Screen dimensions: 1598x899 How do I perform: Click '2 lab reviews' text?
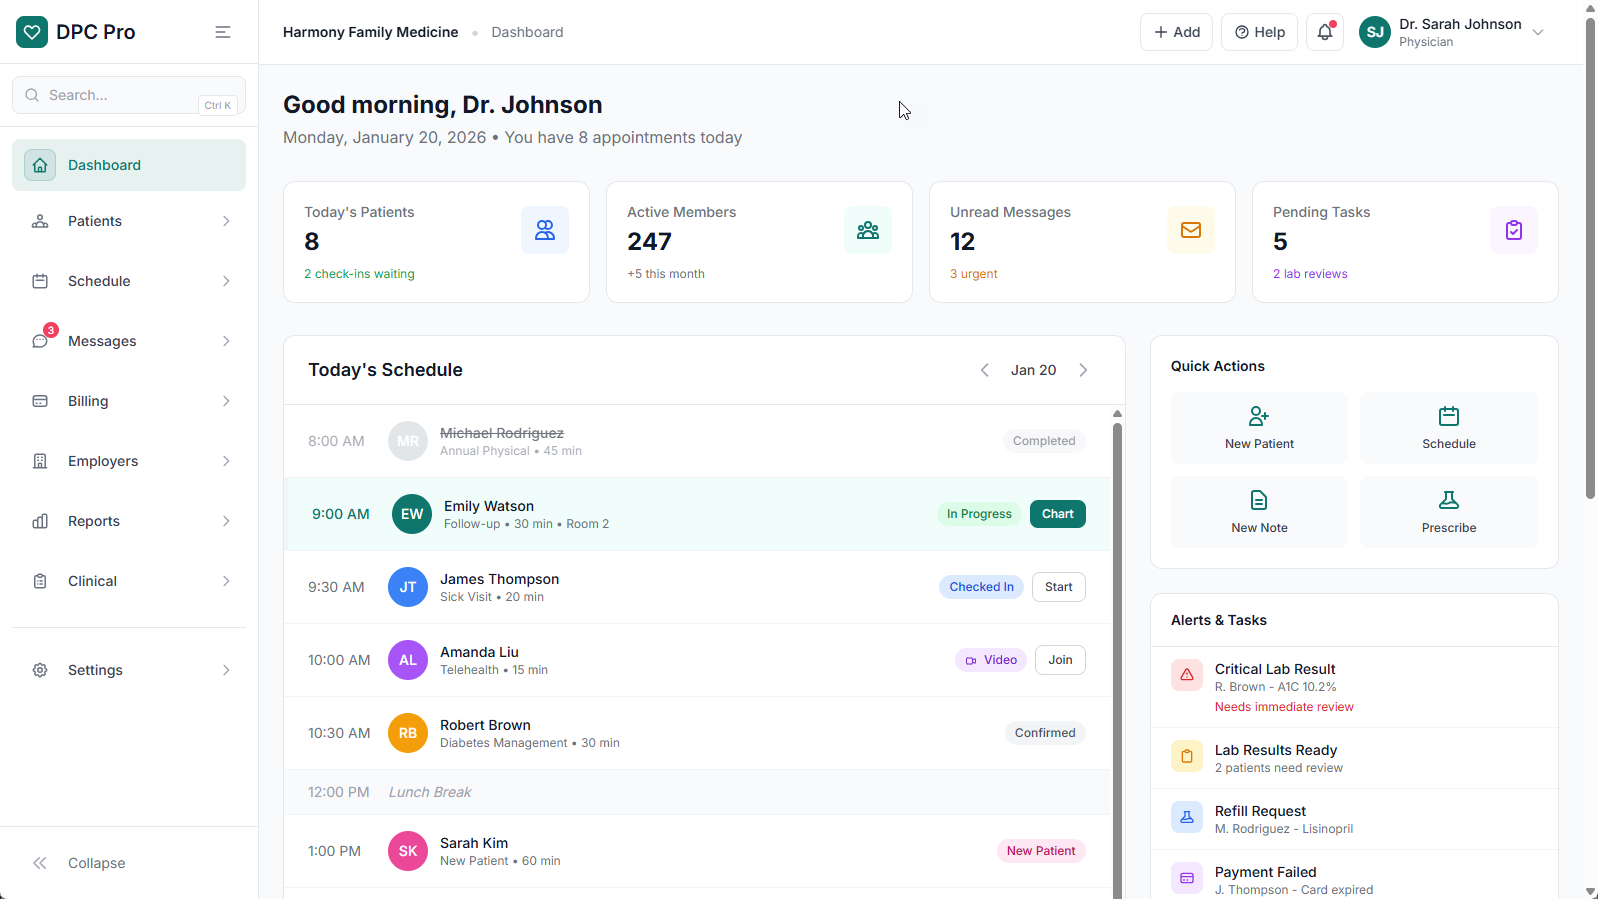pyautogui.click(x=1310, y=274)
